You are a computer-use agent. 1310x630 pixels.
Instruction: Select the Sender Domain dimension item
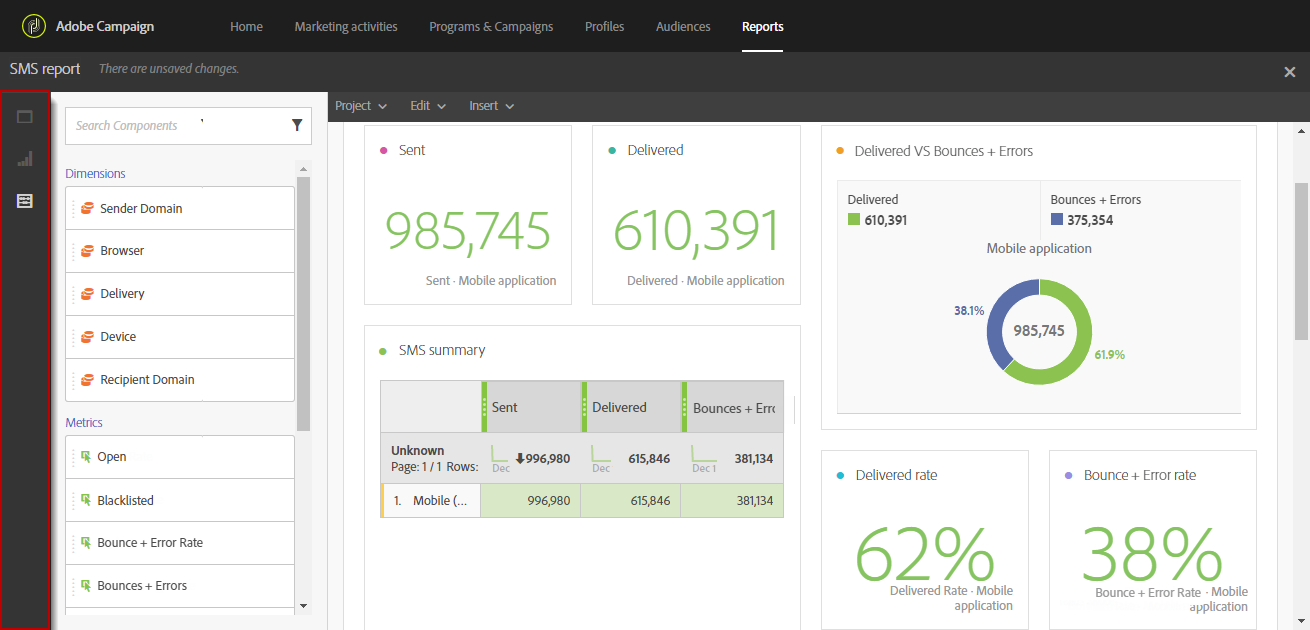(x=180, y=208)
